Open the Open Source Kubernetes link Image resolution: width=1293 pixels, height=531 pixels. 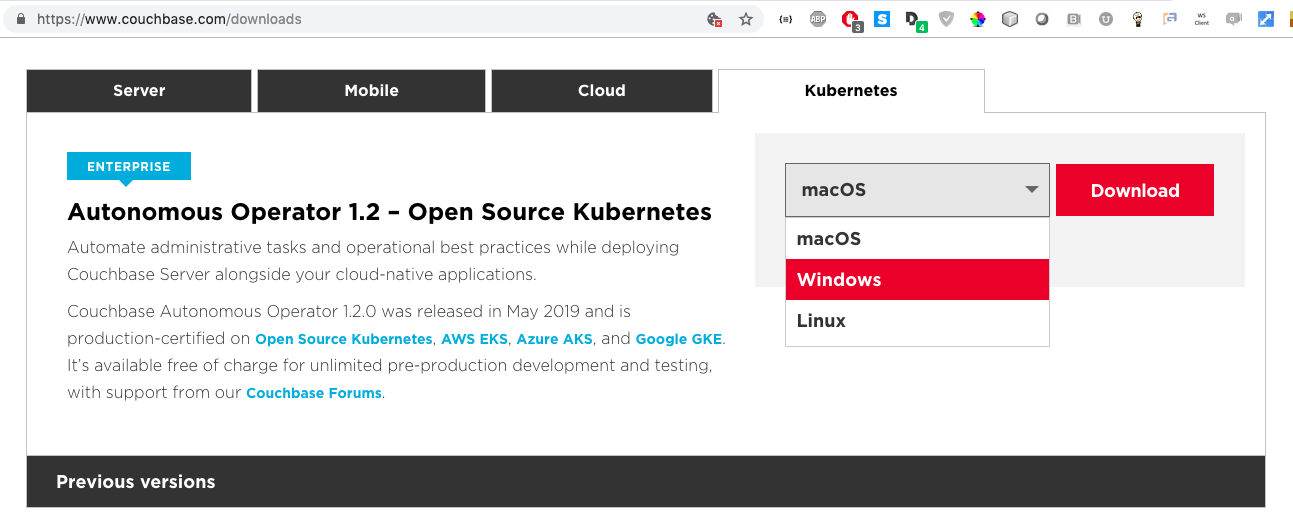(344, 339)
